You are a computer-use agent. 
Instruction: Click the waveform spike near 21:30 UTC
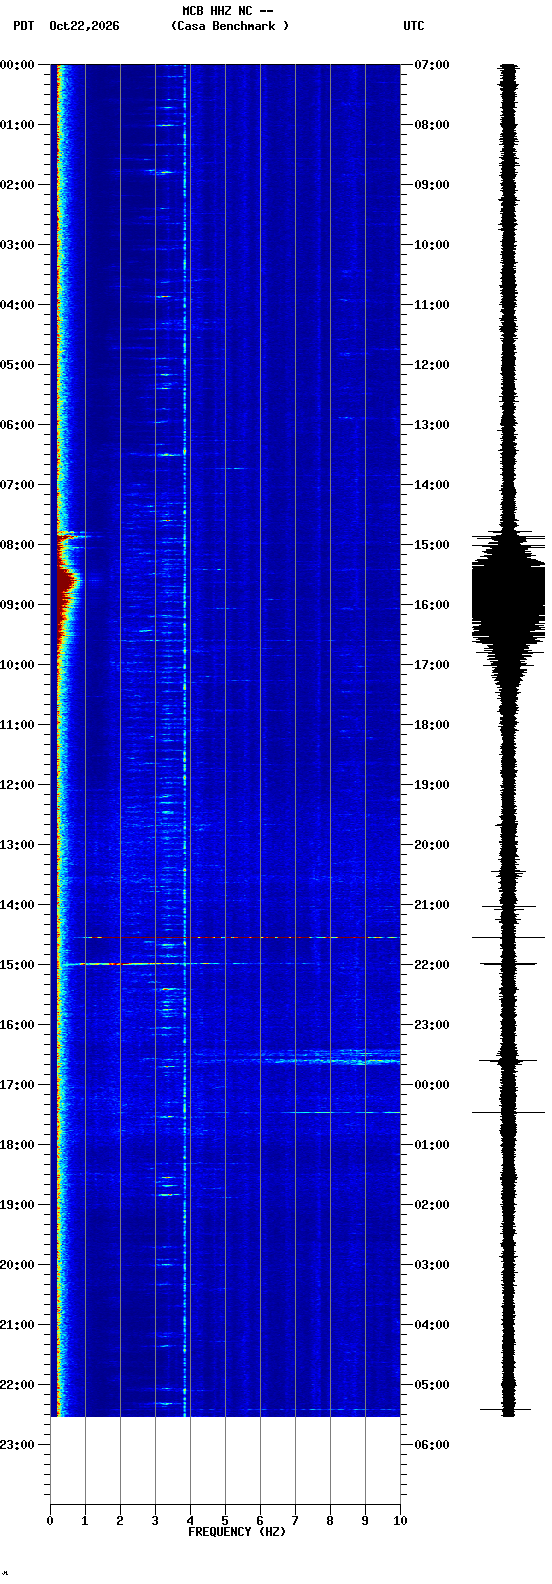509,937
